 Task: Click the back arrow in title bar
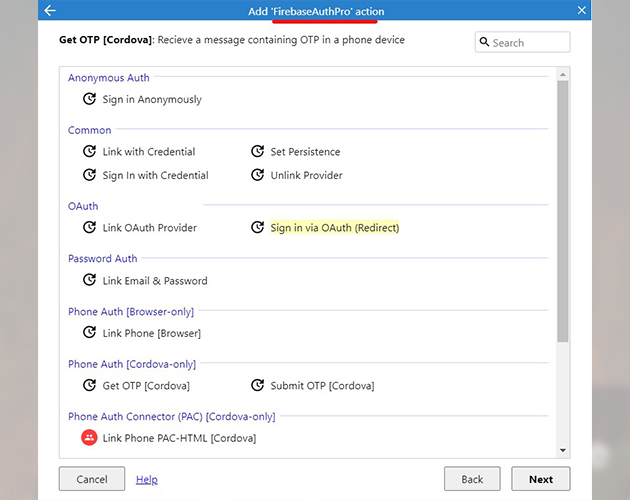[x=50, y=11]
